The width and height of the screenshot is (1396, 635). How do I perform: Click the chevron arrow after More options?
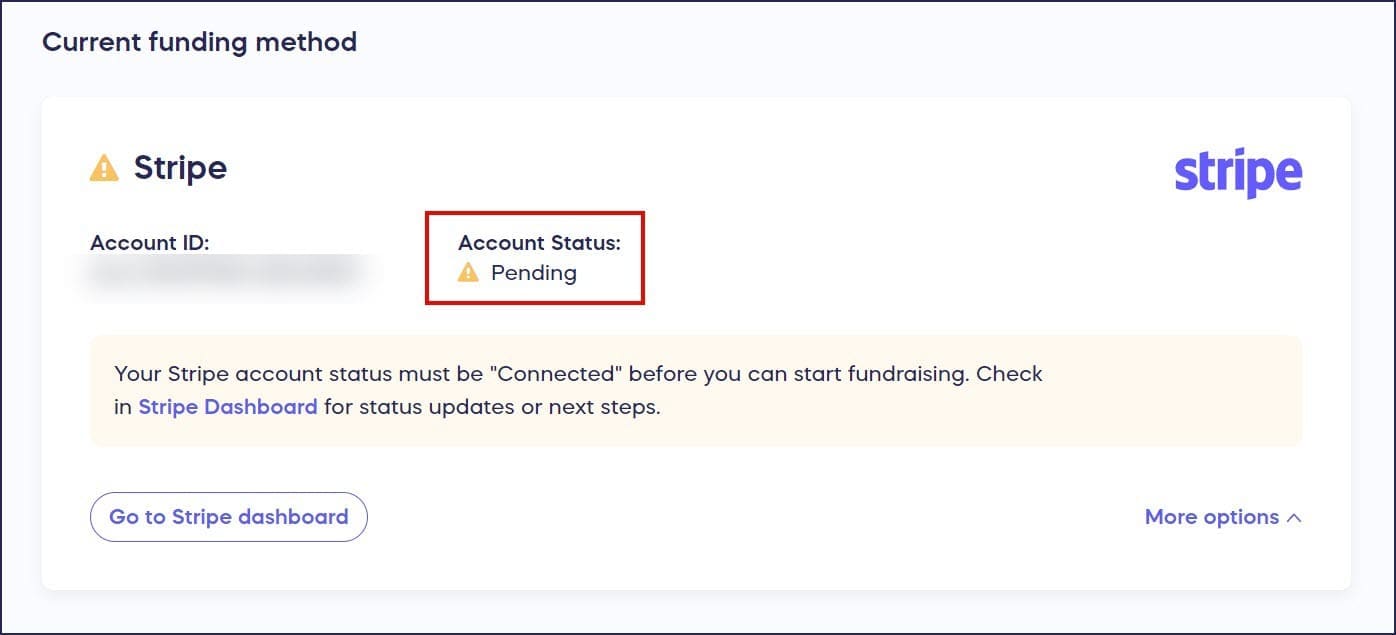1294,518
